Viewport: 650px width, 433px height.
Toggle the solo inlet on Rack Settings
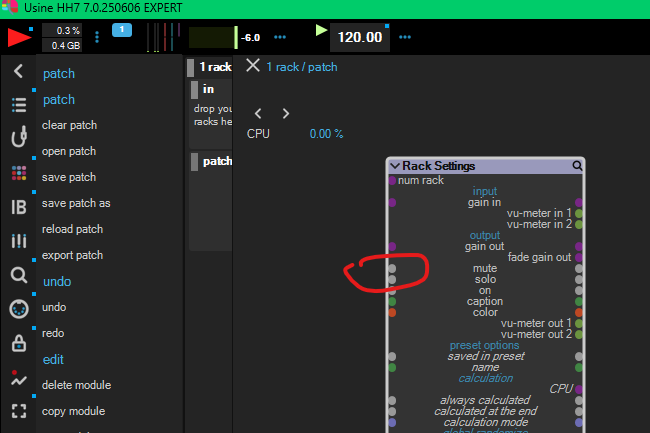pyautogui.click(x=392, y=280)
